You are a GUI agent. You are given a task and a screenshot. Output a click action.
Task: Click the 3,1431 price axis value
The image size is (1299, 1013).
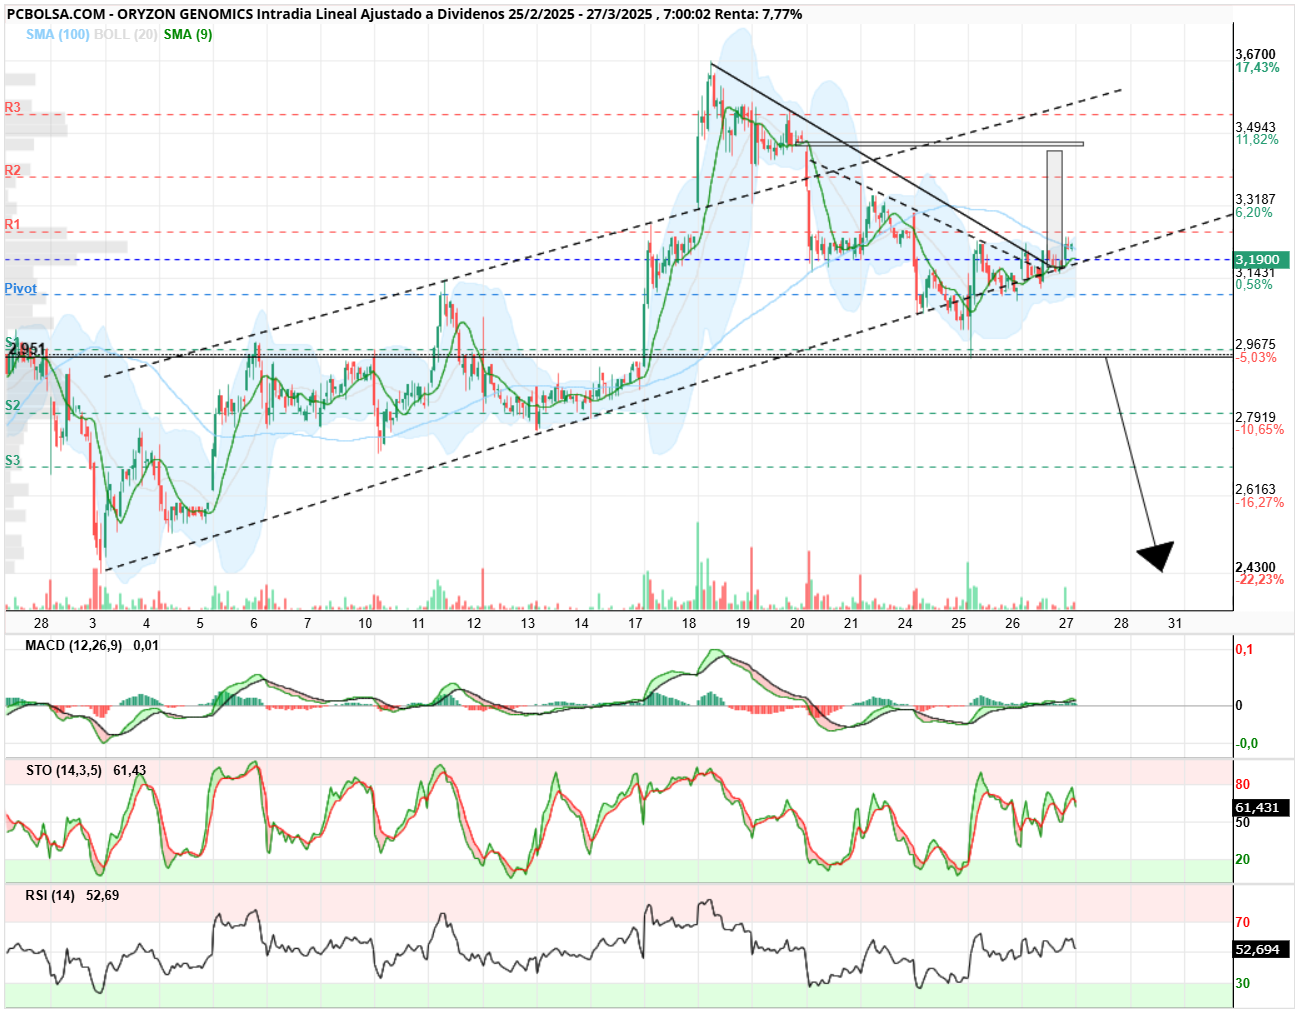coord(1255,273)
